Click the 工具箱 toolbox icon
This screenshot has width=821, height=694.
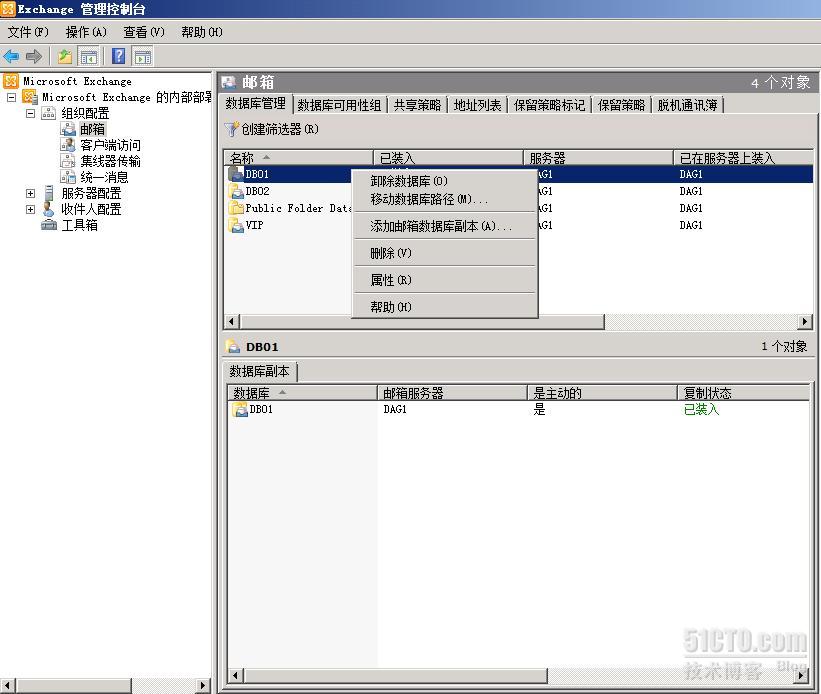(49, 225)
